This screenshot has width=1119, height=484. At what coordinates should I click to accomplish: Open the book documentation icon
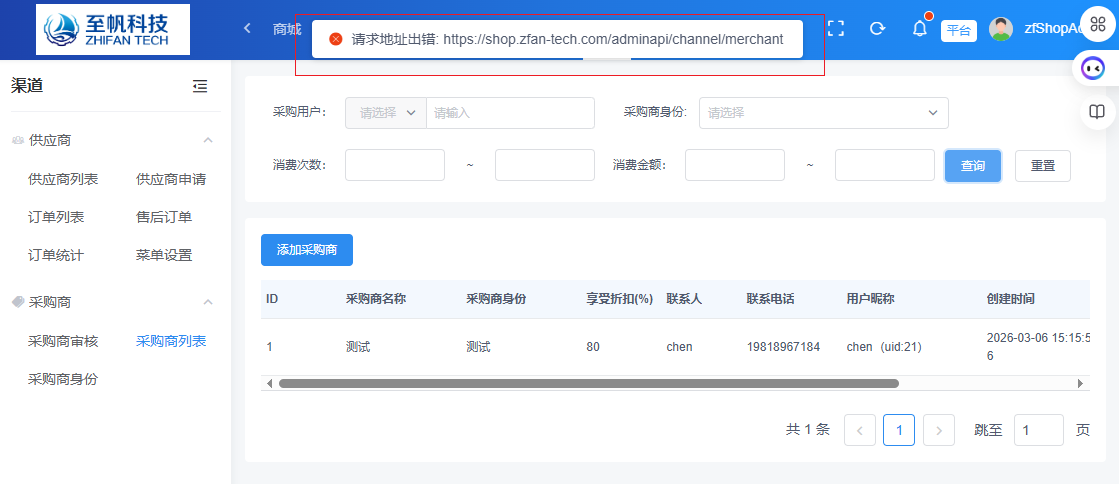click(1097, 111)
